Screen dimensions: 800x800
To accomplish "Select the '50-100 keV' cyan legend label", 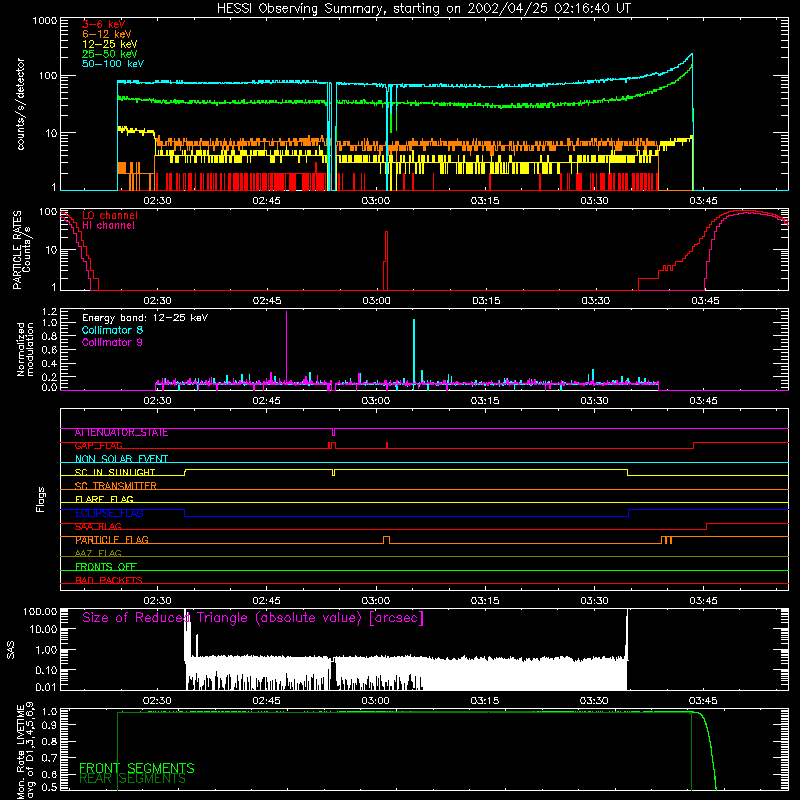I will click(113, 64).
